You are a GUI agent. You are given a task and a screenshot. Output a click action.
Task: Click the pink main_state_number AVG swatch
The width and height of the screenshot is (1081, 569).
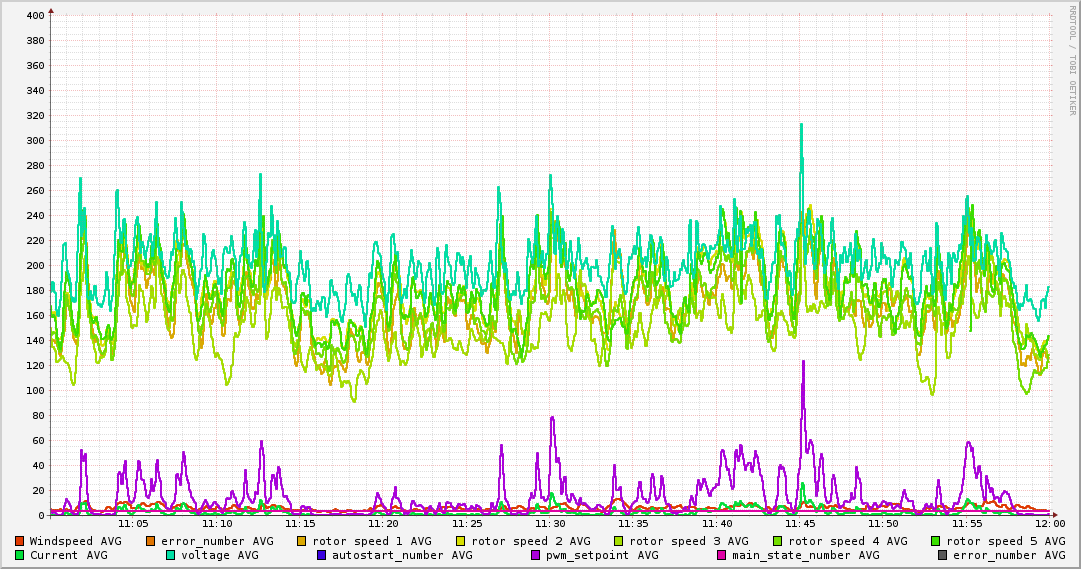[721, 555]
